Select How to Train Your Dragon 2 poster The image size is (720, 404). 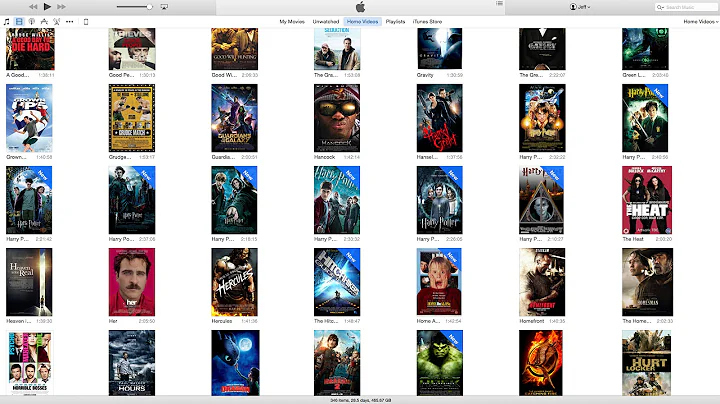[337, 363]
